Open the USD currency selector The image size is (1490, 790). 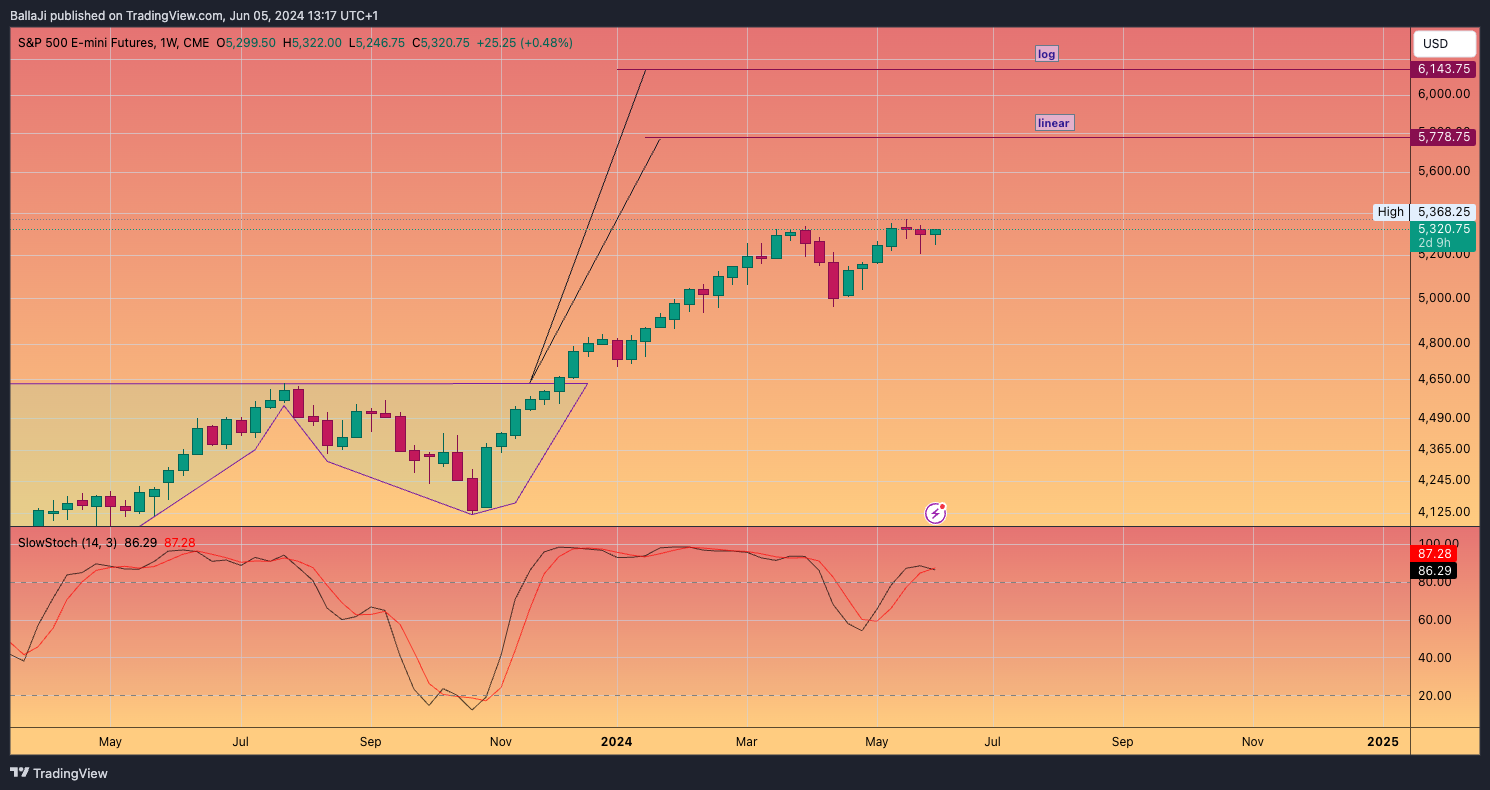pos(1445,44)
